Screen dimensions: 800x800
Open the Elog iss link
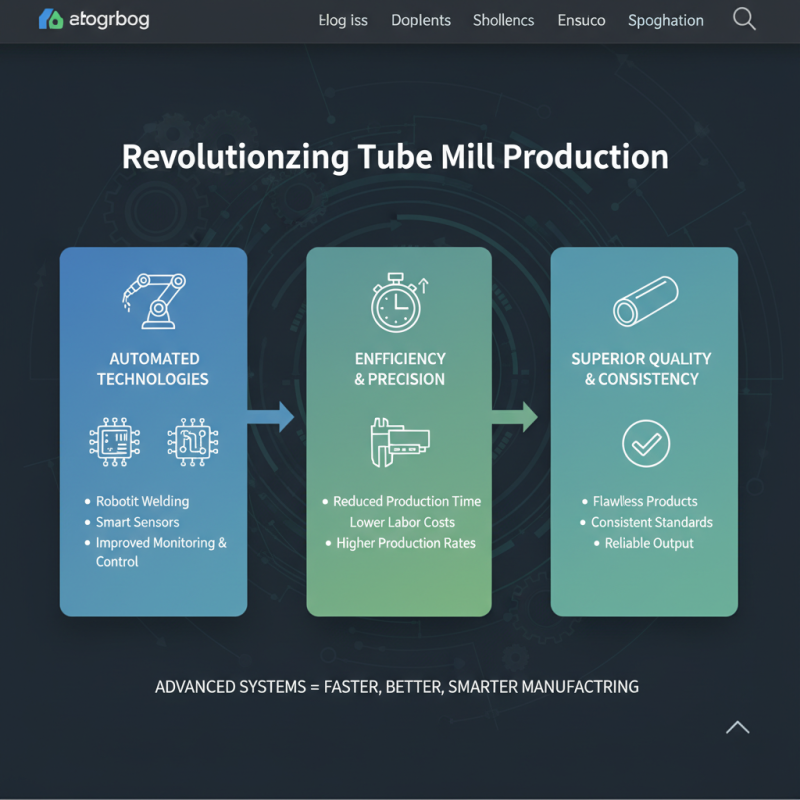343,20
